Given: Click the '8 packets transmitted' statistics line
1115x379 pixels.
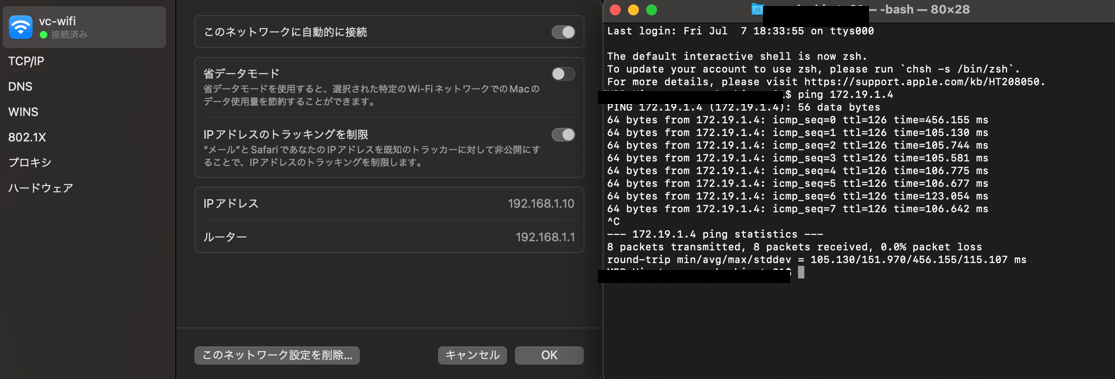Looking at the screenshot, I should point(795,247).
